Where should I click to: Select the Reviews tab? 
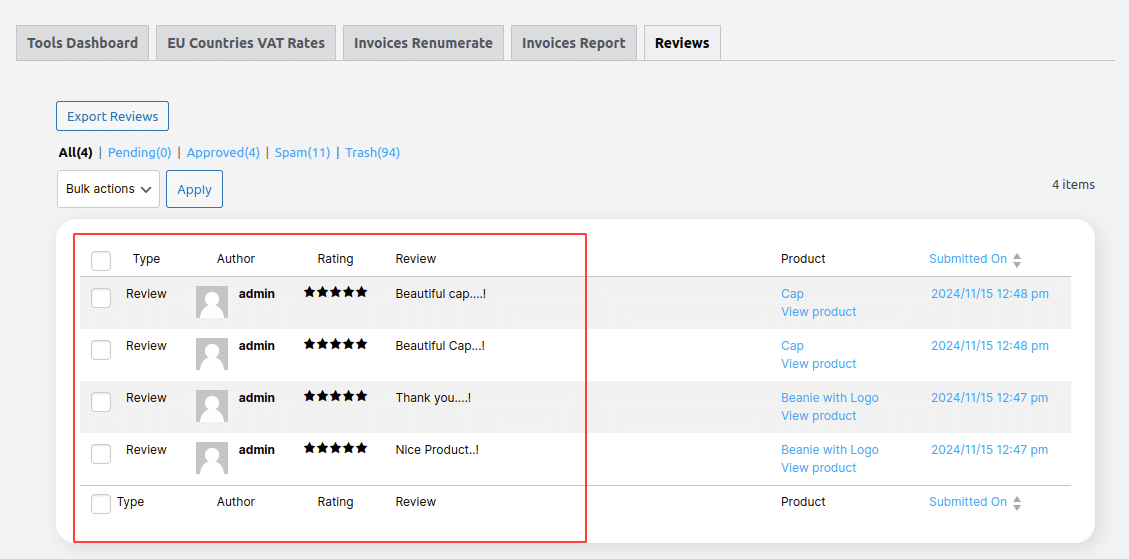[x=682, y=43]
